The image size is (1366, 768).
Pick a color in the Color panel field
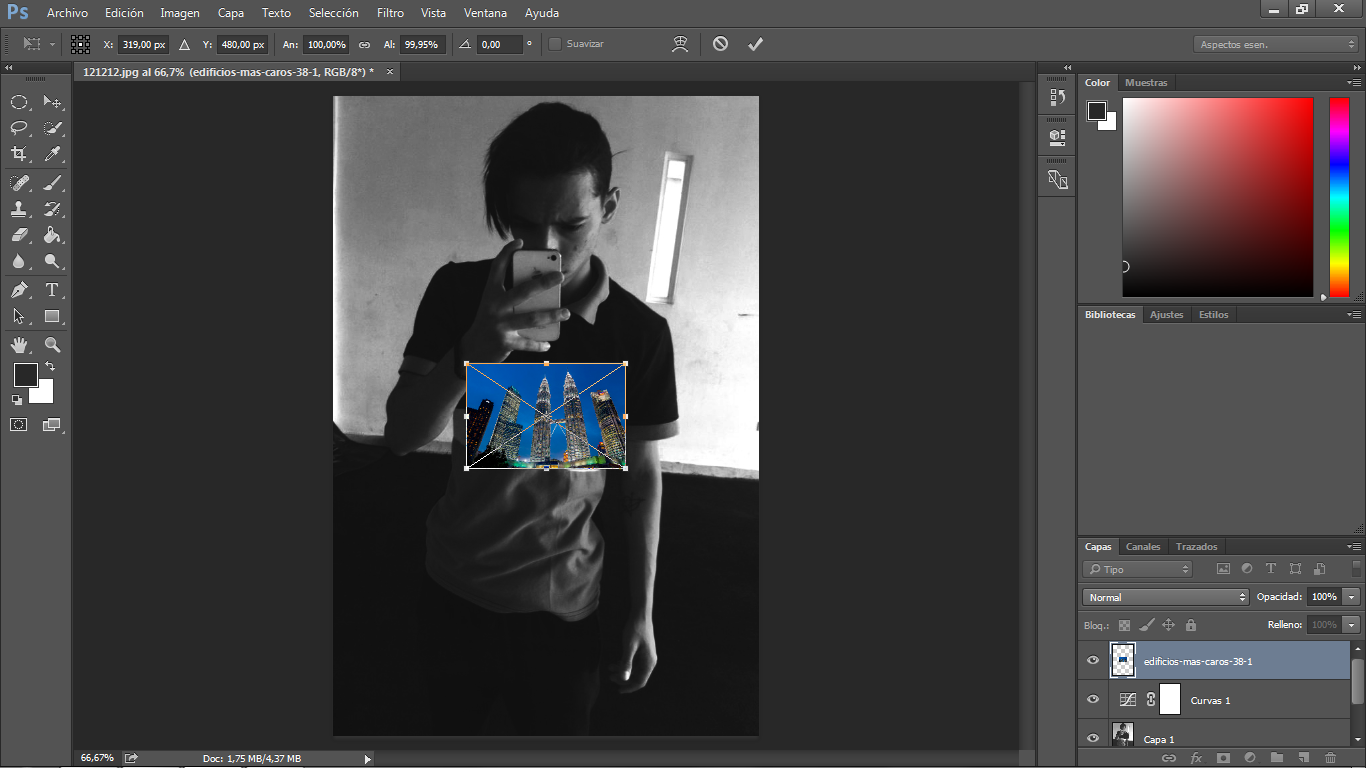pos(1218,197)
